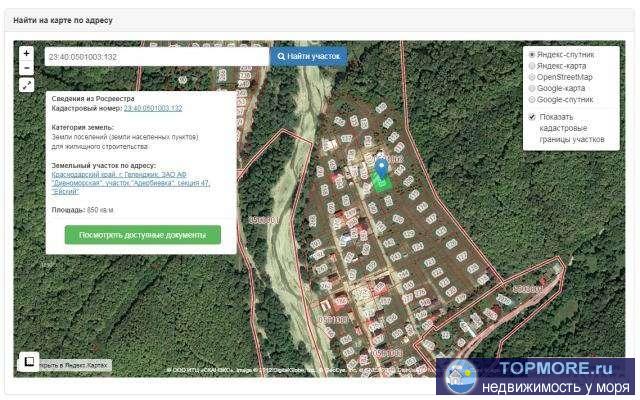Open the map in Яндекс Картах link
This screenshot has width=640, height=400.
(75, 366)
